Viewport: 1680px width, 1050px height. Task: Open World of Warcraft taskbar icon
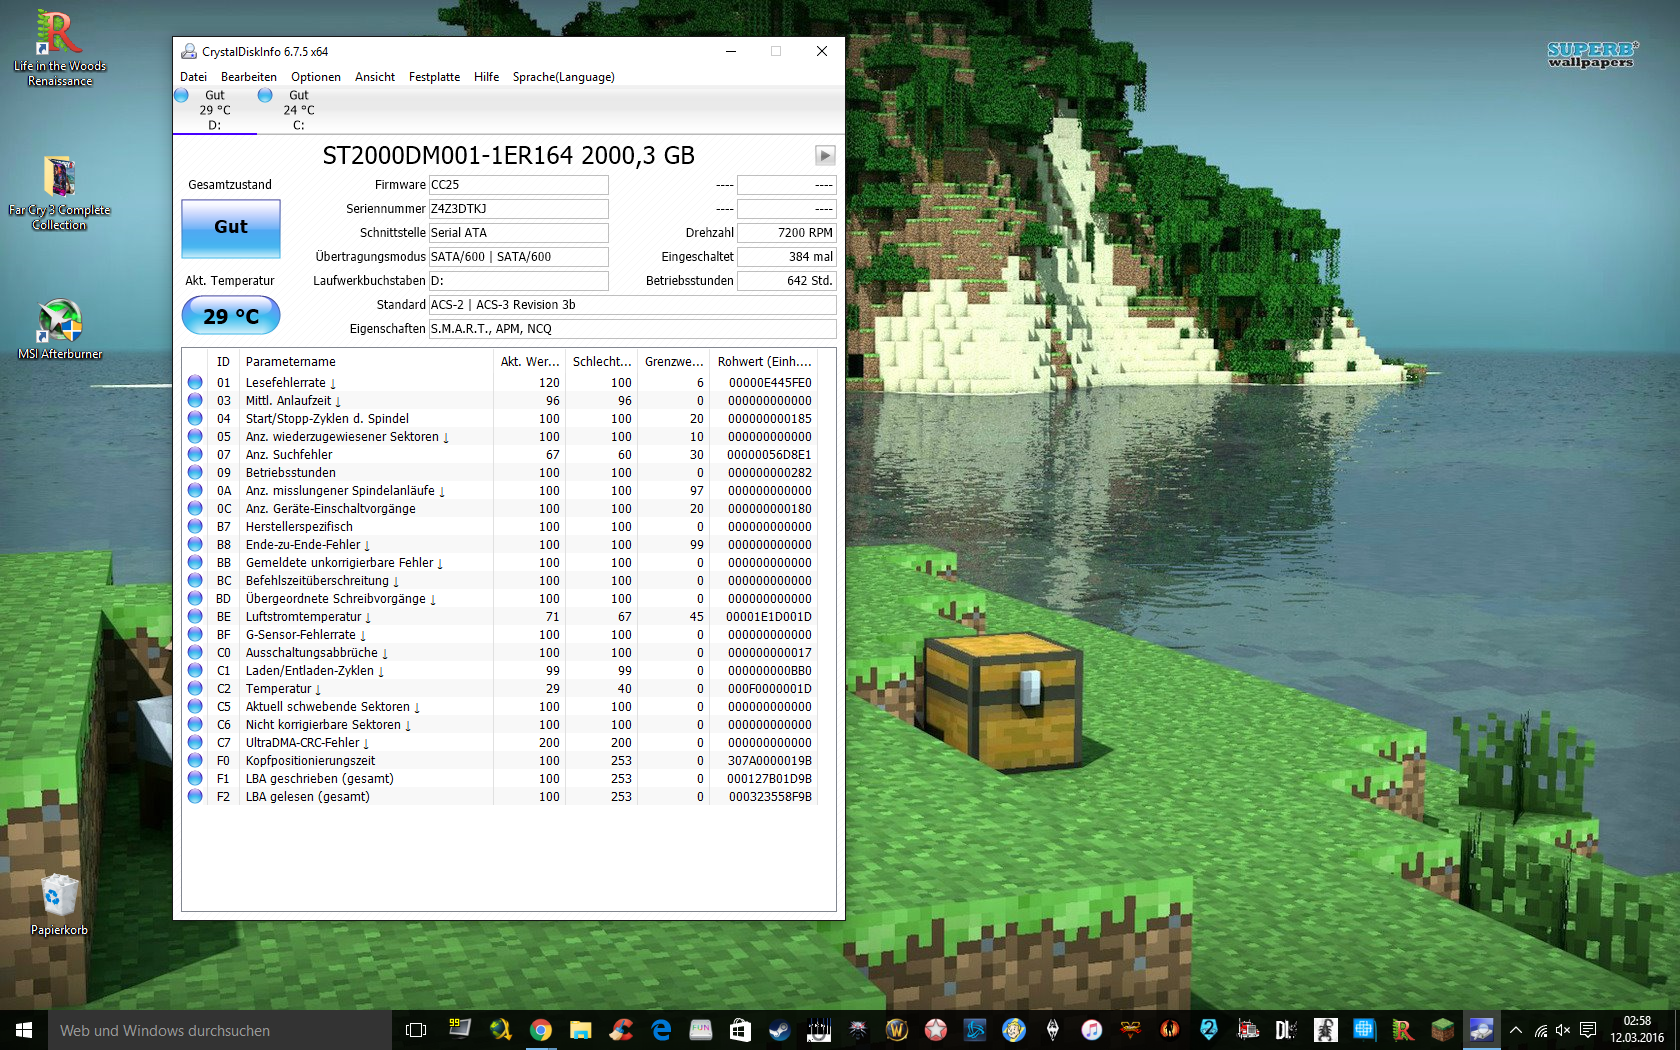[896, 1030]
